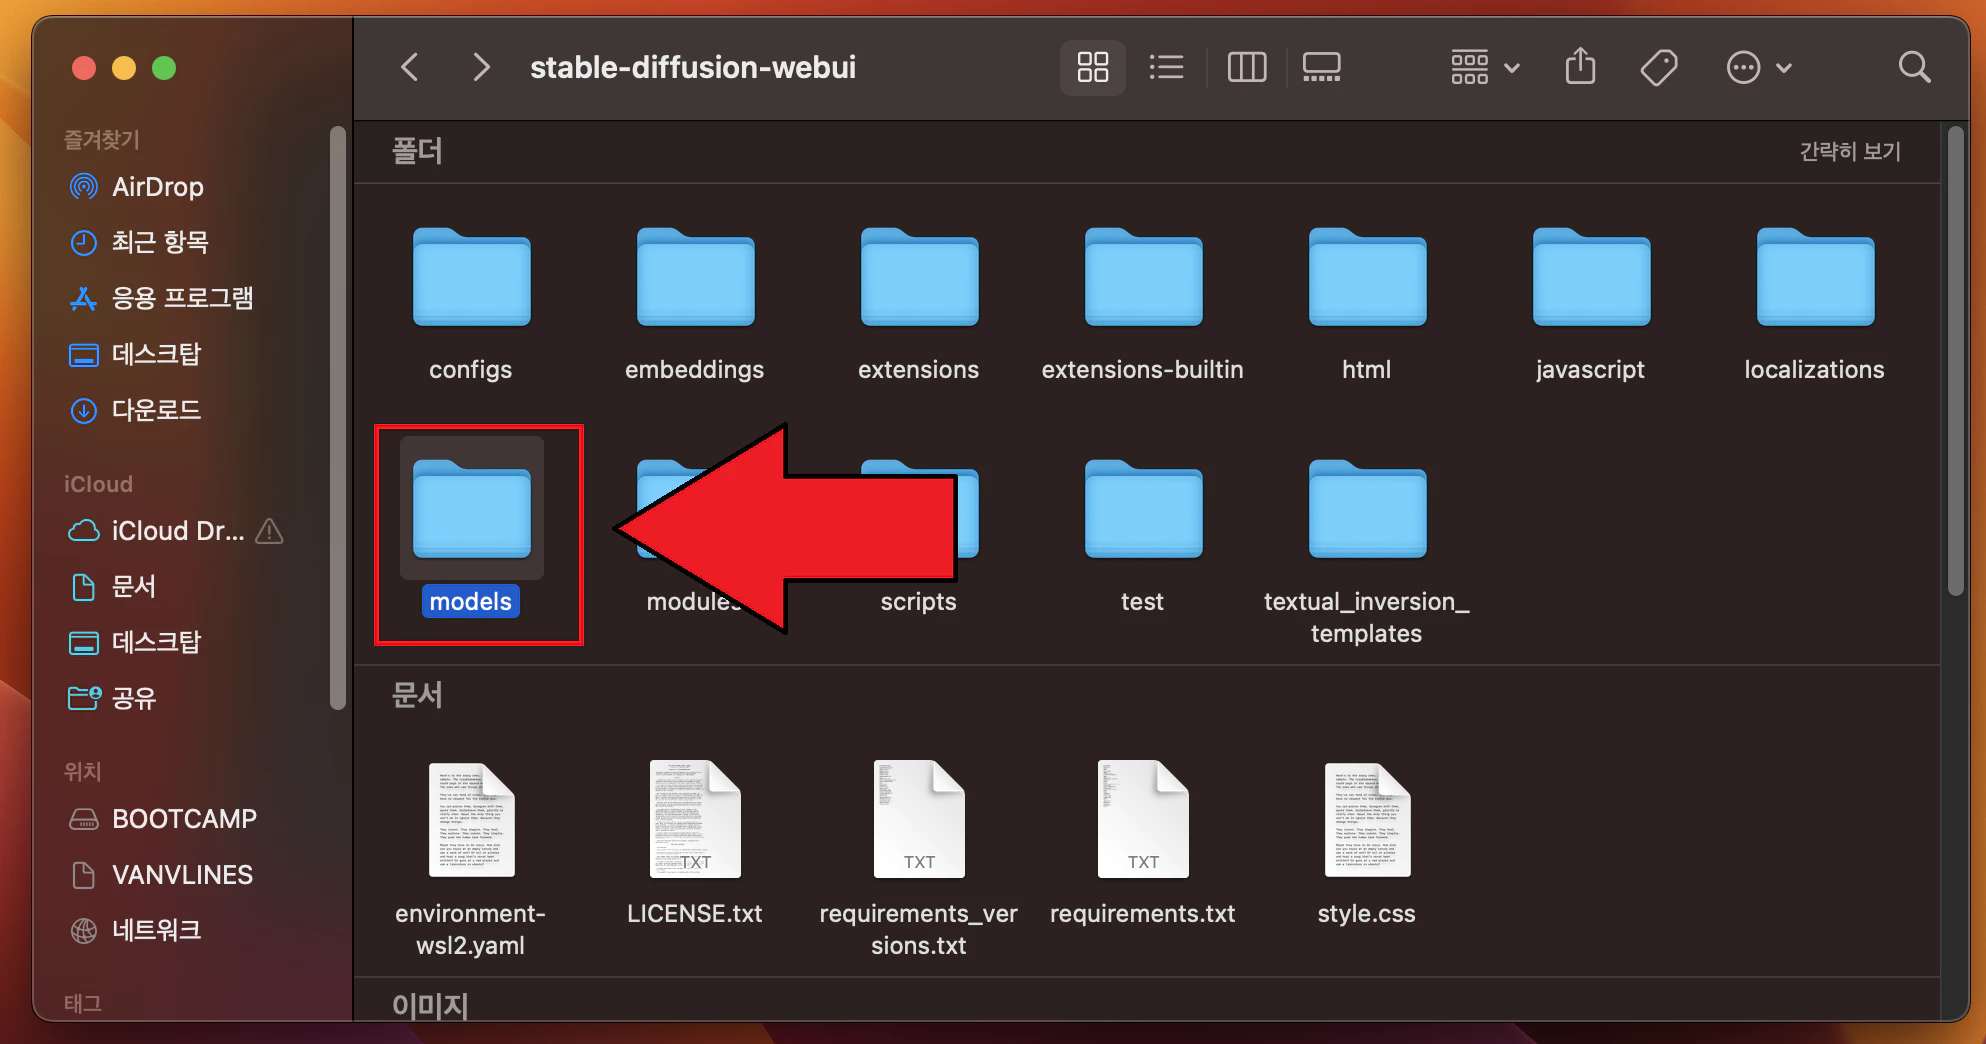Close the Finder window with red button
This screenshot has width=1986, height=1044.
tap(84, 68)
